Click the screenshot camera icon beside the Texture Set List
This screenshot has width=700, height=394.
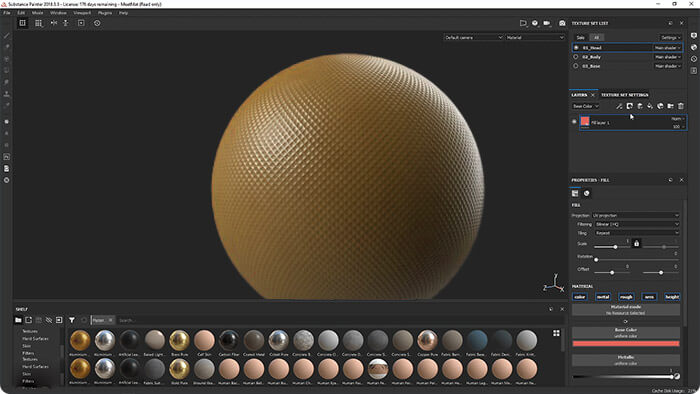tap(562, 23)
